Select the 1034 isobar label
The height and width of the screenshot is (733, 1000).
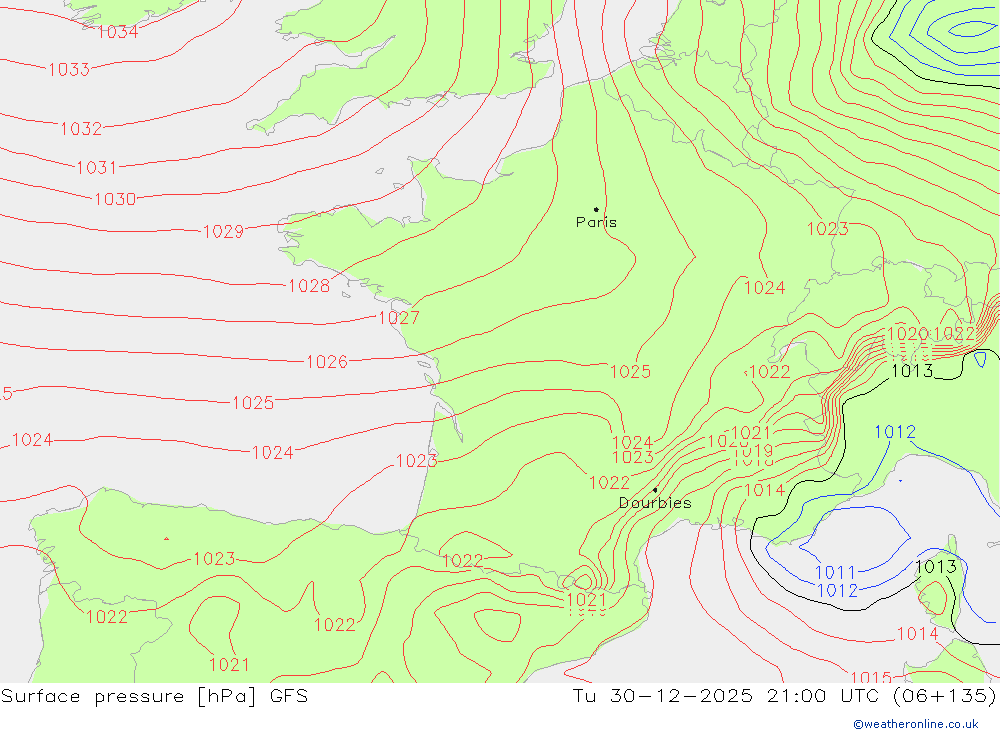tap(117, 32)
